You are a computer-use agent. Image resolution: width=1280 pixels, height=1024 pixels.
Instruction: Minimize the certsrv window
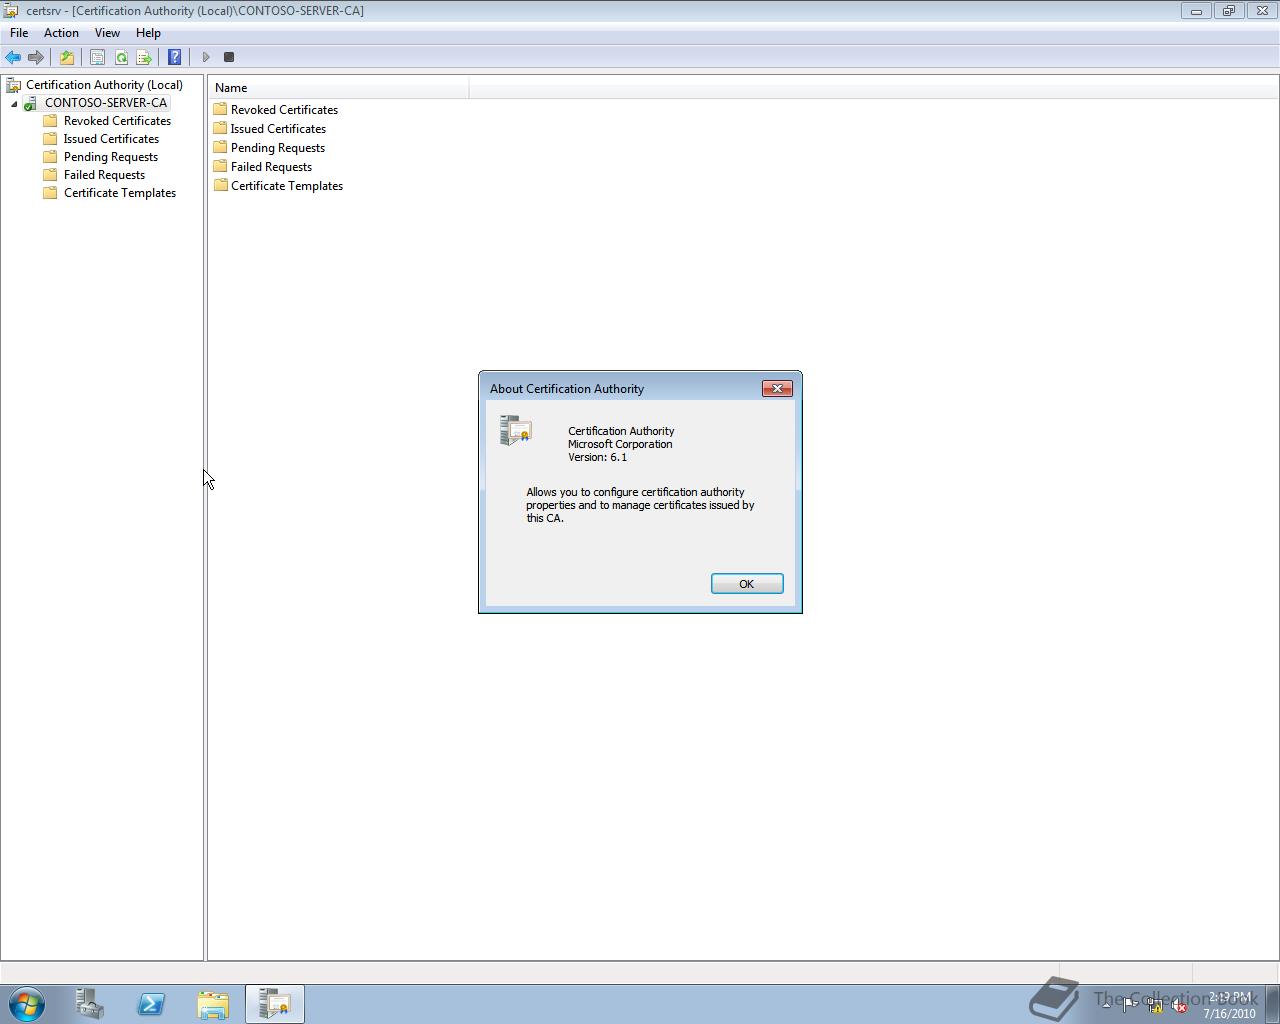click(1196, 10)
